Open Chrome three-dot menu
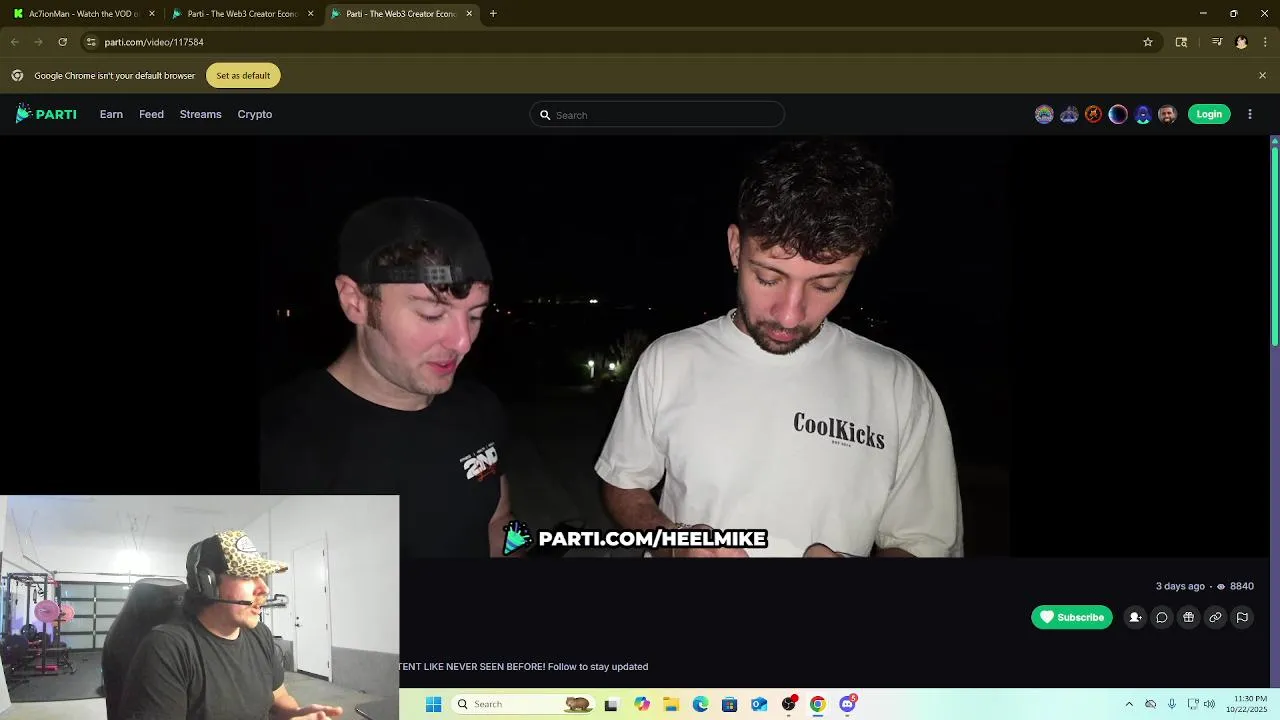1280x720 pixels. pos(1265,42)
